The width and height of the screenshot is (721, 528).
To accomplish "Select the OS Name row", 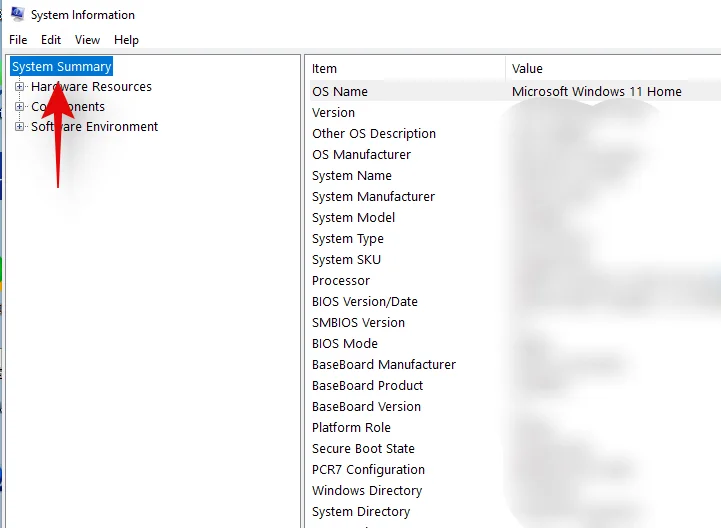I will [514, 91].
